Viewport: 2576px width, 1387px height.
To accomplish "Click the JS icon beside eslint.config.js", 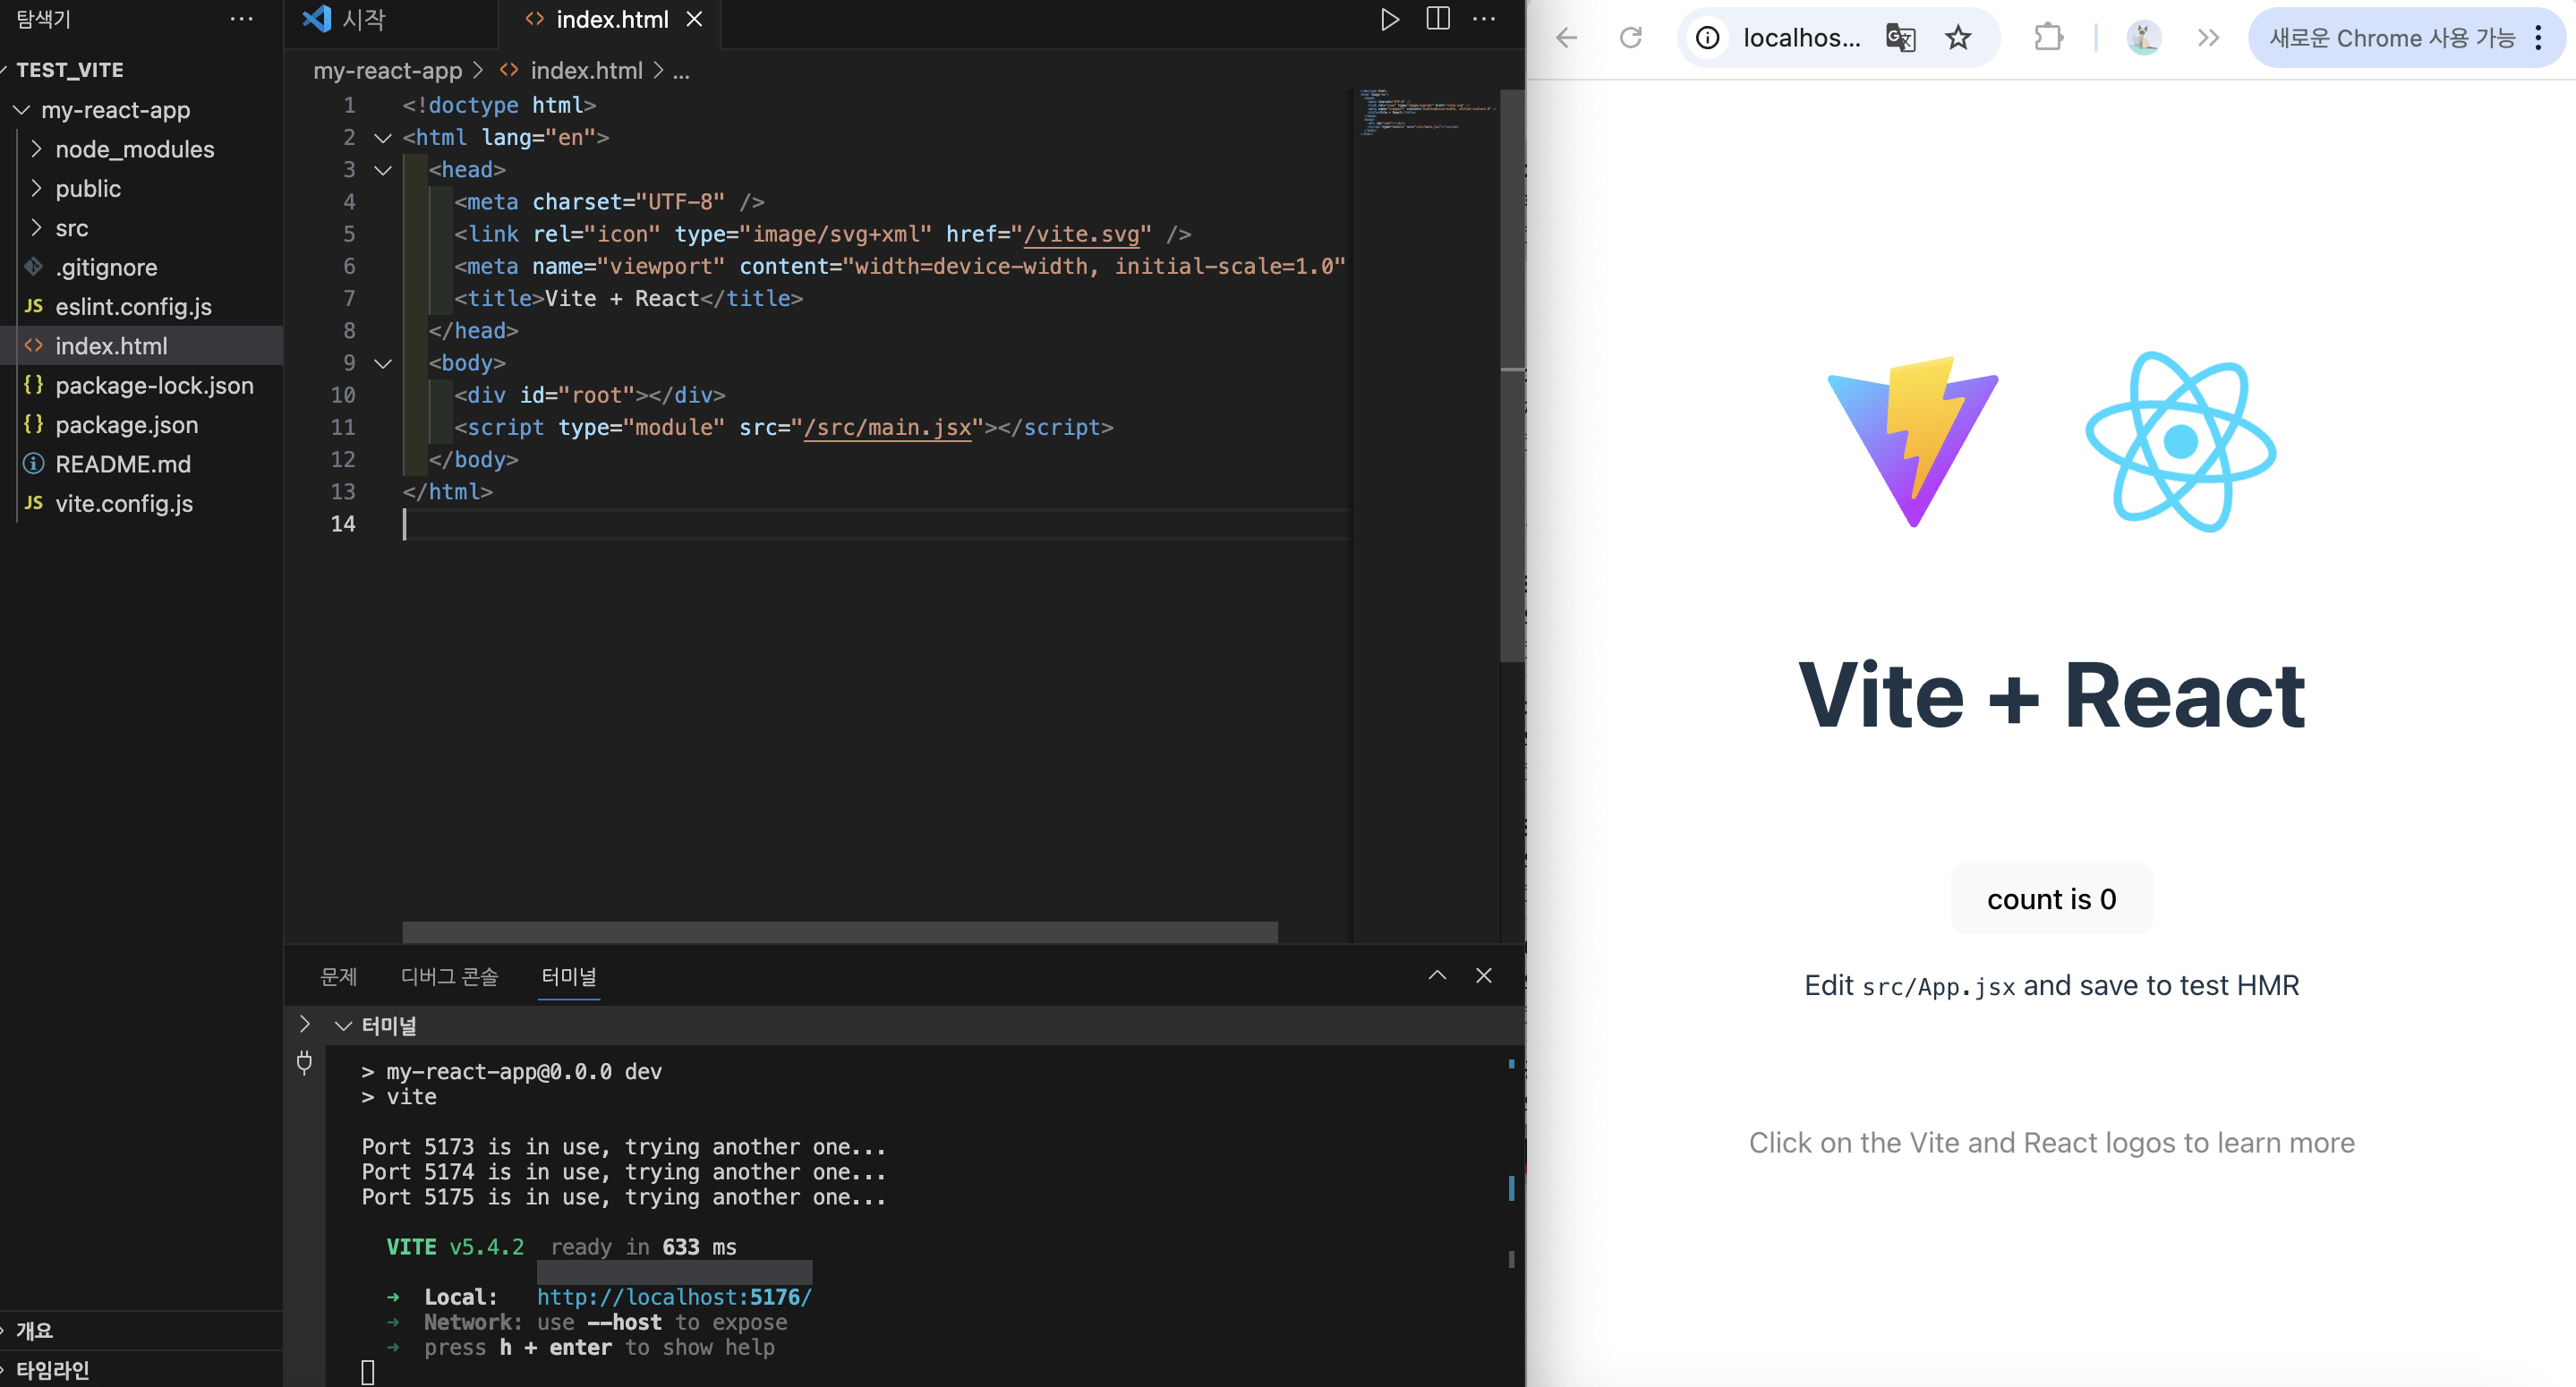I will click(34, 306).
